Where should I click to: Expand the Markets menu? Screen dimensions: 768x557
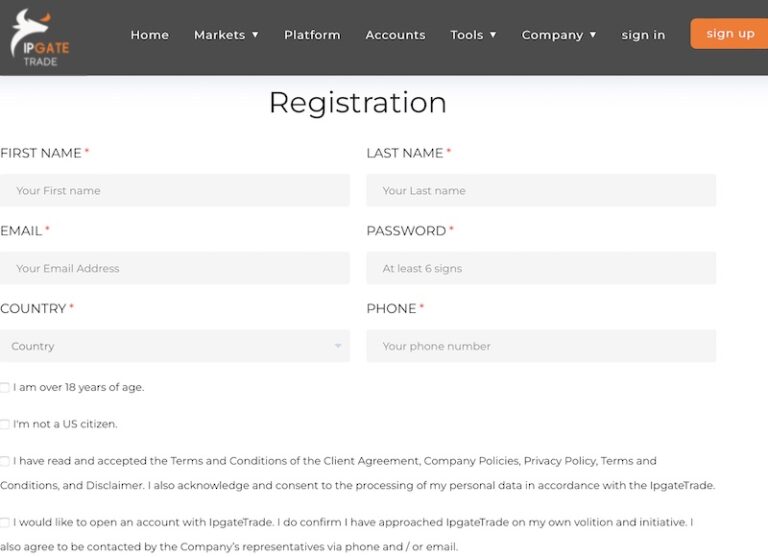point(226,35)
